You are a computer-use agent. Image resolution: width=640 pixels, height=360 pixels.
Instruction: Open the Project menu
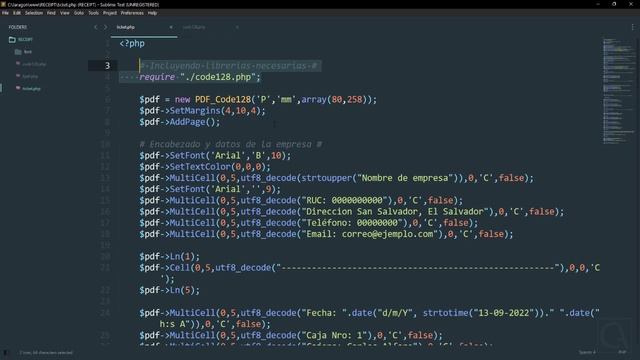(110, 13)
